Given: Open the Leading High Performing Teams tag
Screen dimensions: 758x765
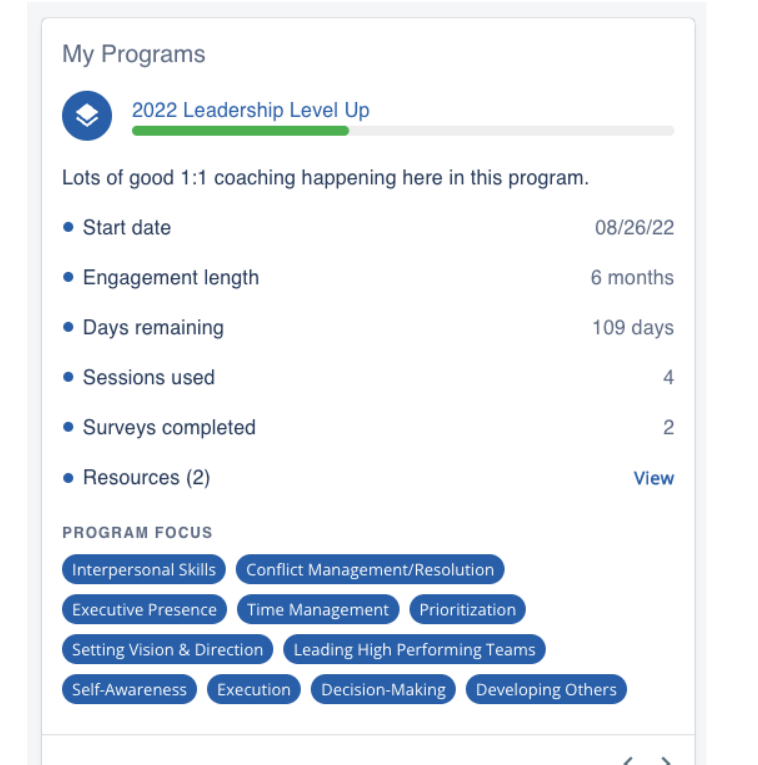Looking at the screenshot, I should point(414,650).
